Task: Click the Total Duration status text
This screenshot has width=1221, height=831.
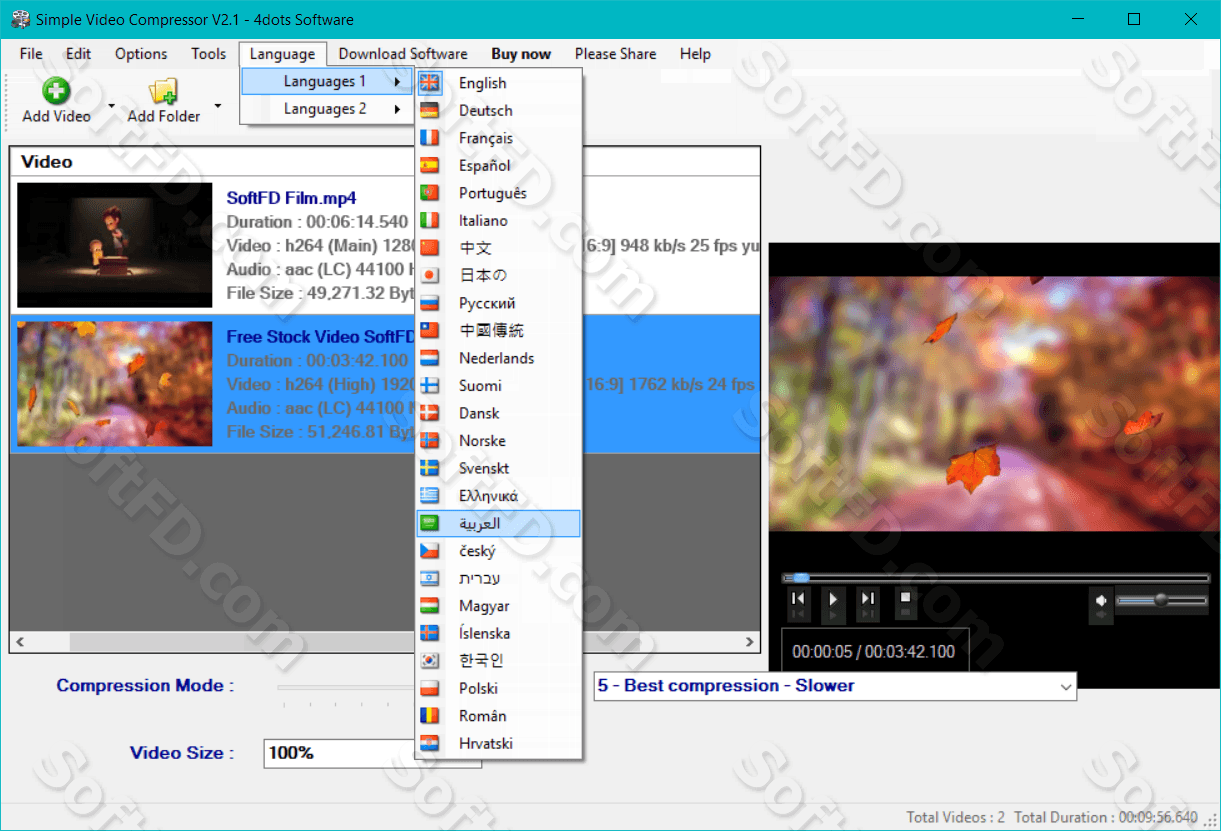Action: click(x=1105, y=817)
